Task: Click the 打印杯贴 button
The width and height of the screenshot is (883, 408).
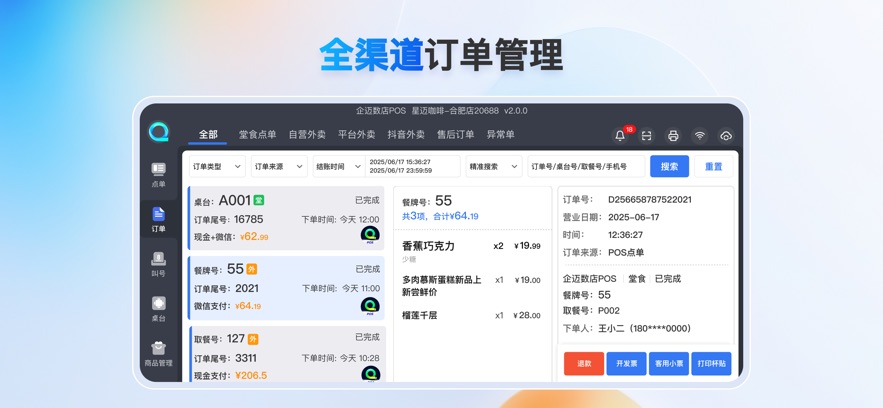Action: coord(711,364)
